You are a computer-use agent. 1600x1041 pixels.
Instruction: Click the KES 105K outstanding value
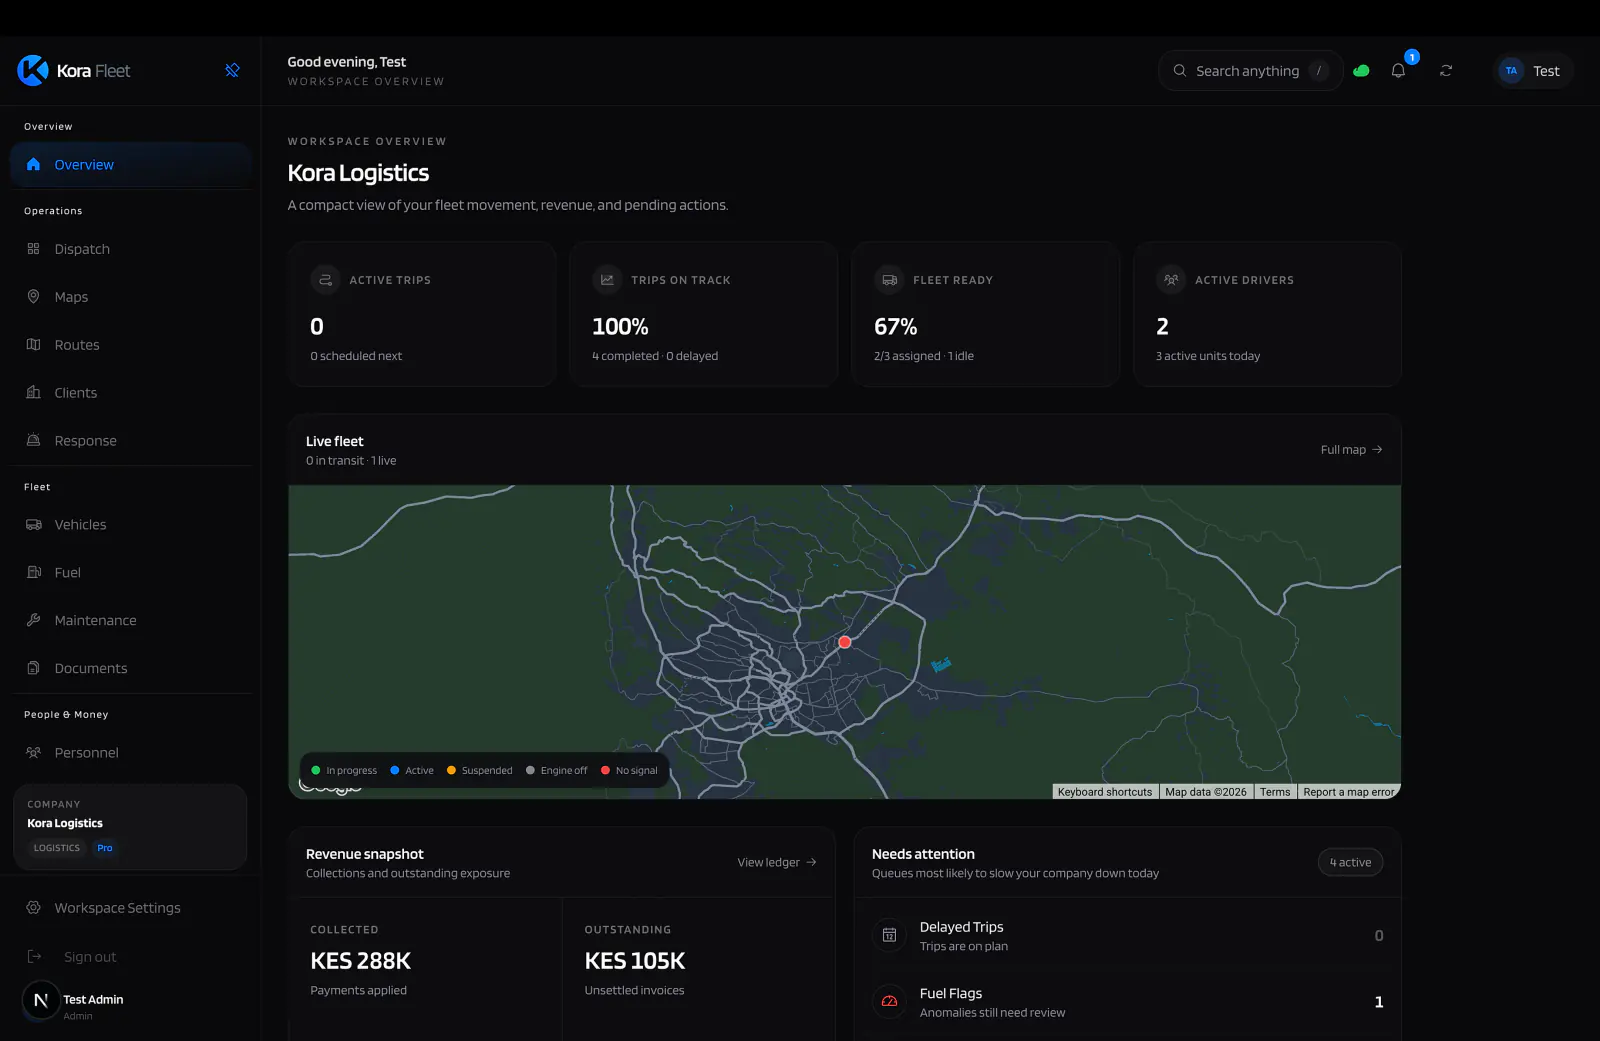[634, 961]
